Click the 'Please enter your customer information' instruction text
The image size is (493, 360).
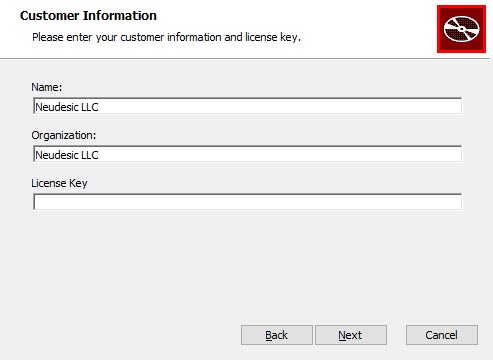166,37
